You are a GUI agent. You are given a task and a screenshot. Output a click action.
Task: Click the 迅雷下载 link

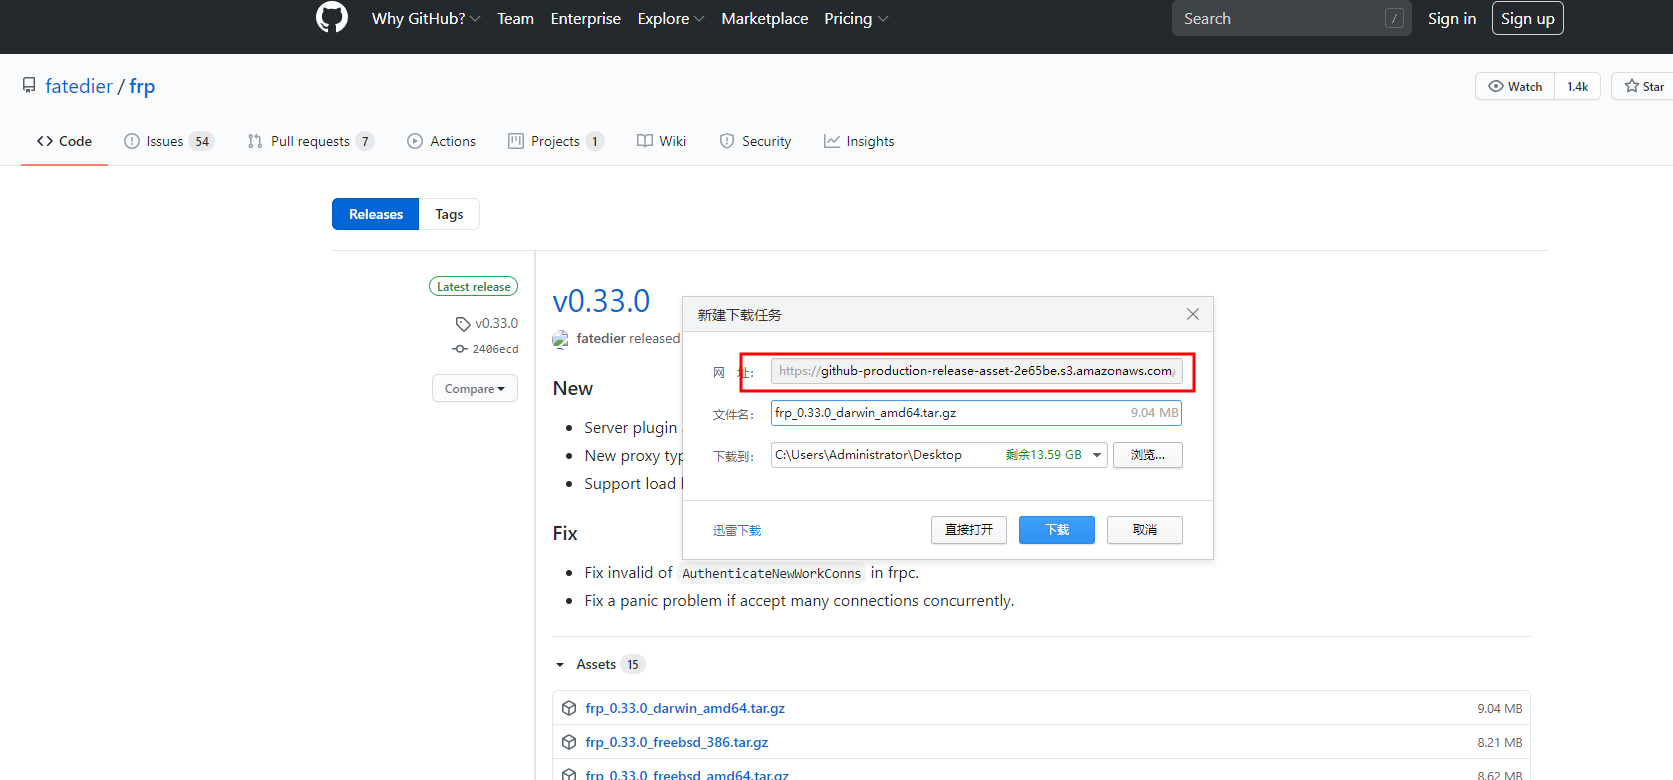tap(737, 531)
